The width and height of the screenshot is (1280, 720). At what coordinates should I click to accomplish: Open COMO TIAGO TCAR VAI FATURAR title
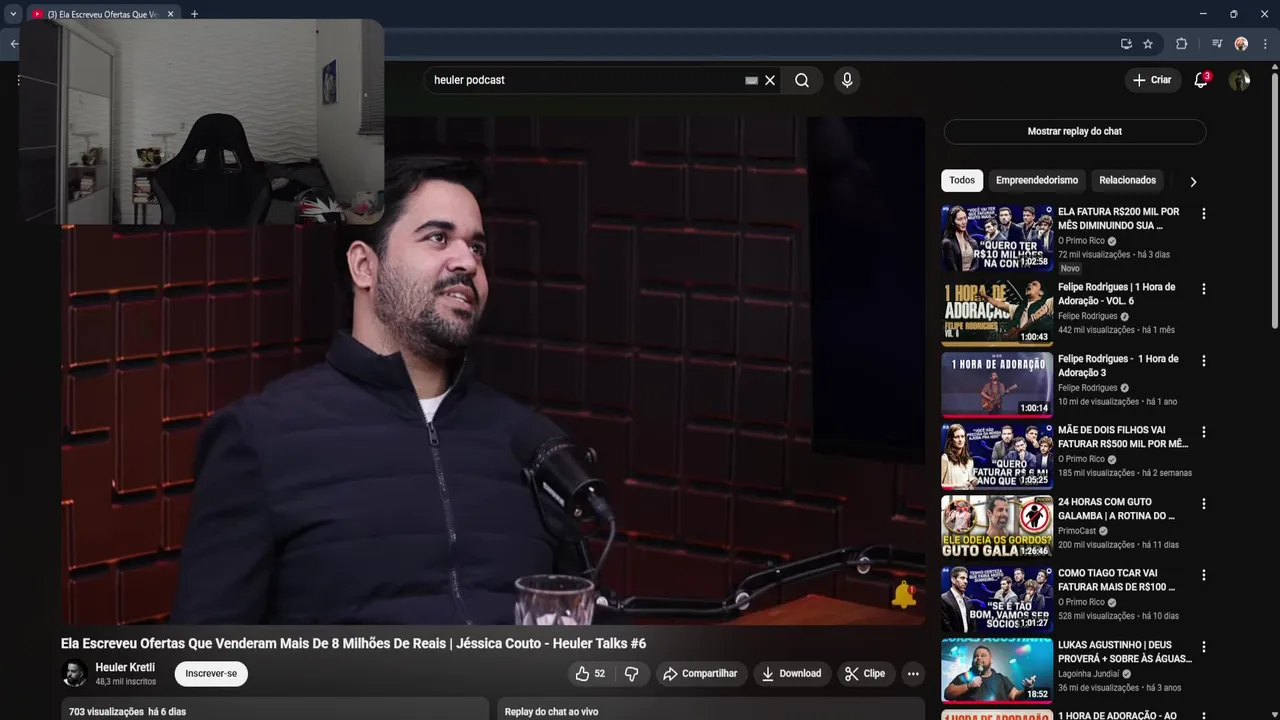(1117, 580)
